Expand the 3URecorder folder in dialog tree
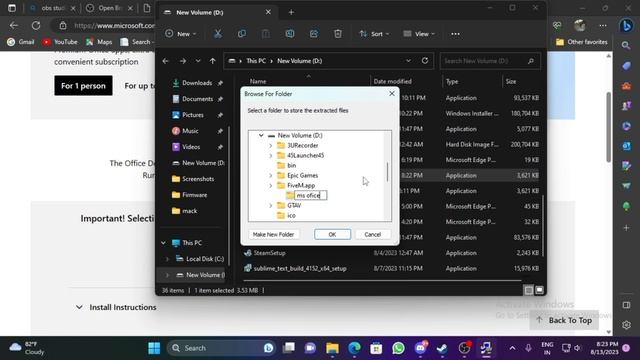The image size is (640, 360). (271, 145)
